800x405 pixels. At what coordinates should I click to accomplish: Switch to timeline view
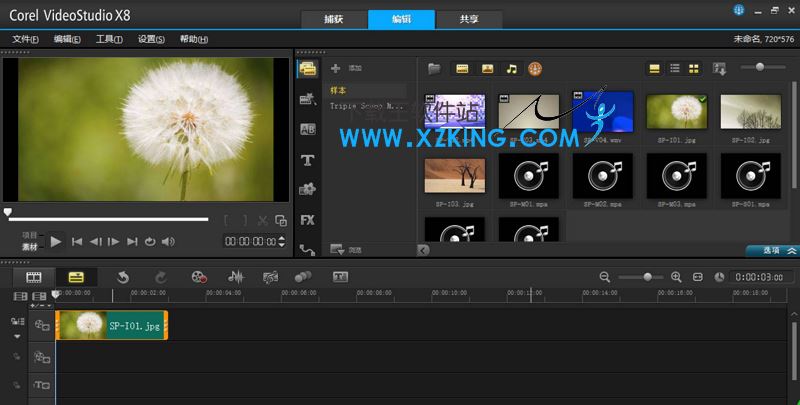[76, 277]
